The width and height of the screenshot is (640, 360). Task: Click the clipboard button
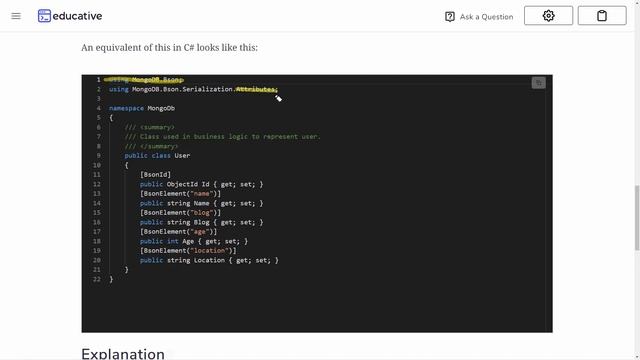(x=602, y=16)
